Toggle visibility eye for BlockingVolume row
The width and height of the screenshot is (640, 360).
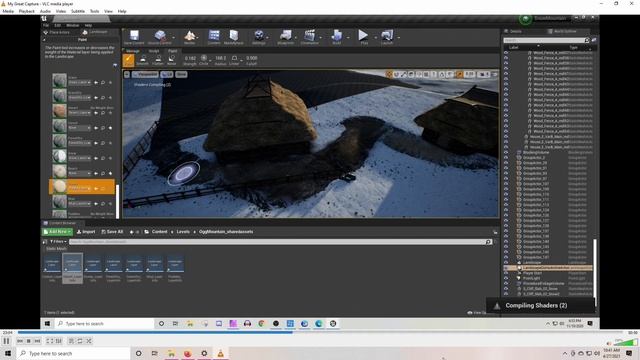506,152
